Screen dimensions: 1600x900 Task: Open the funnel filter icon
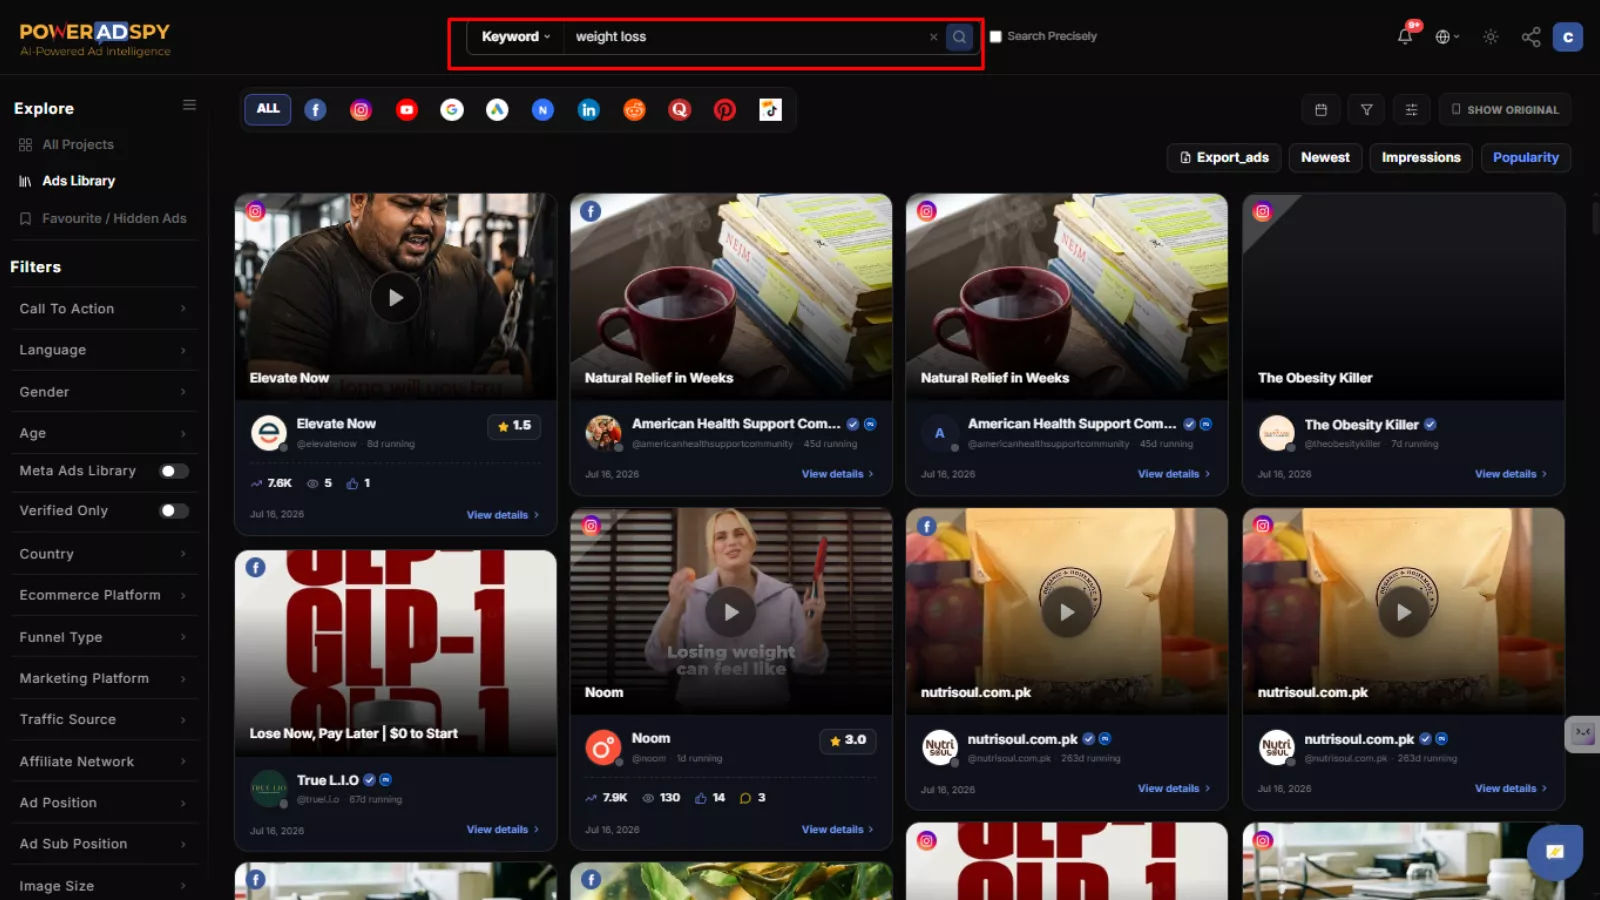(1366, 110)
